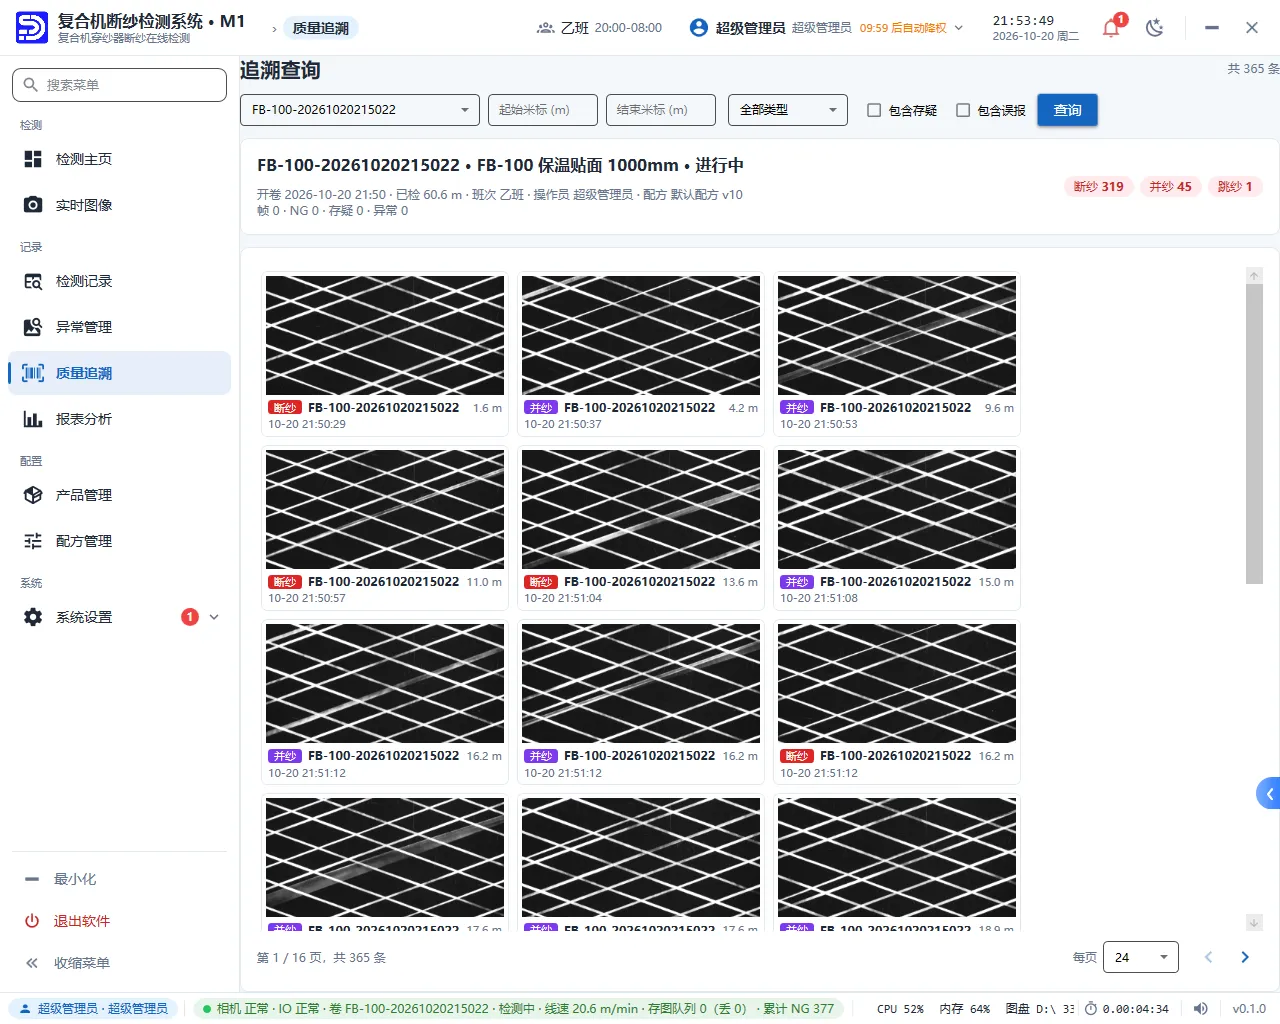The image size is (1280, 1024).
Task: Click the 搜索菜单 search field
Action: click(x=119, y=85)
